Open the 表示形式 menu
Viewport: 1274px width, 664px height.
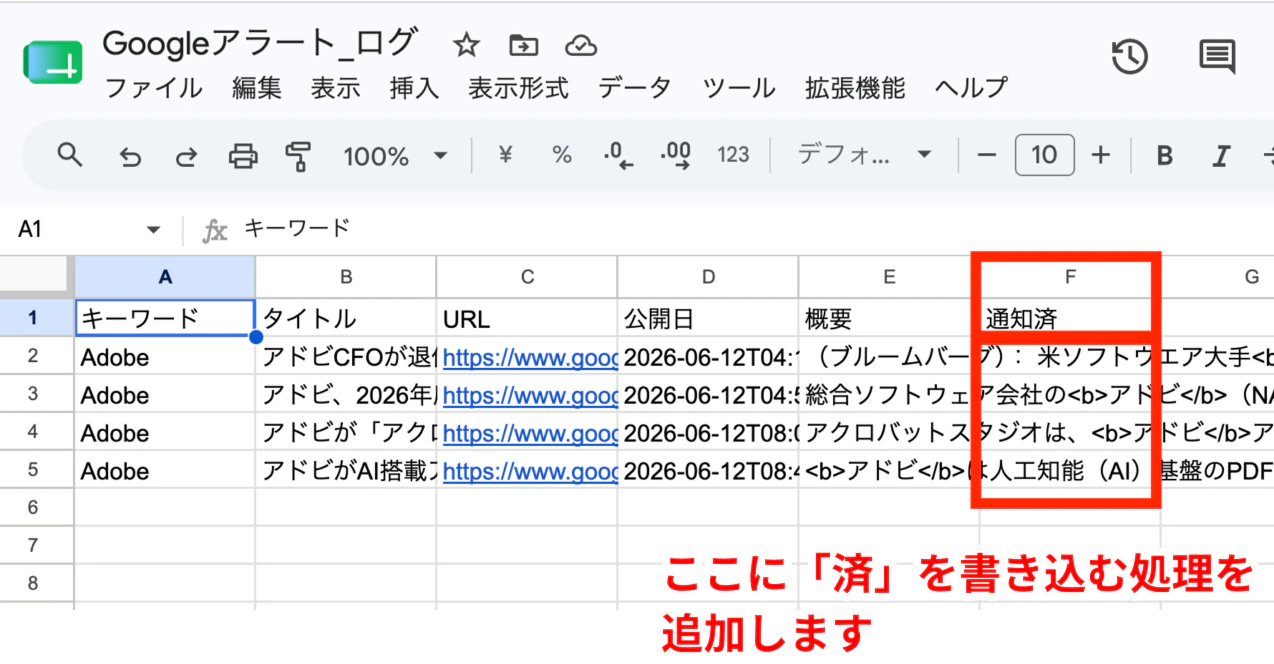pyautogui.click(x=518, y=88)
